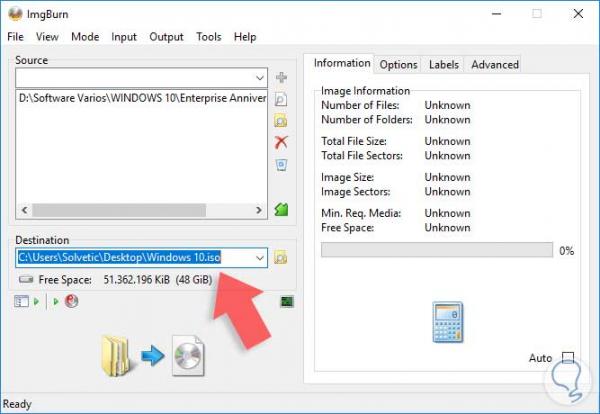
Task: Click the red X remove-item icon
Action: tap(281, 142)
